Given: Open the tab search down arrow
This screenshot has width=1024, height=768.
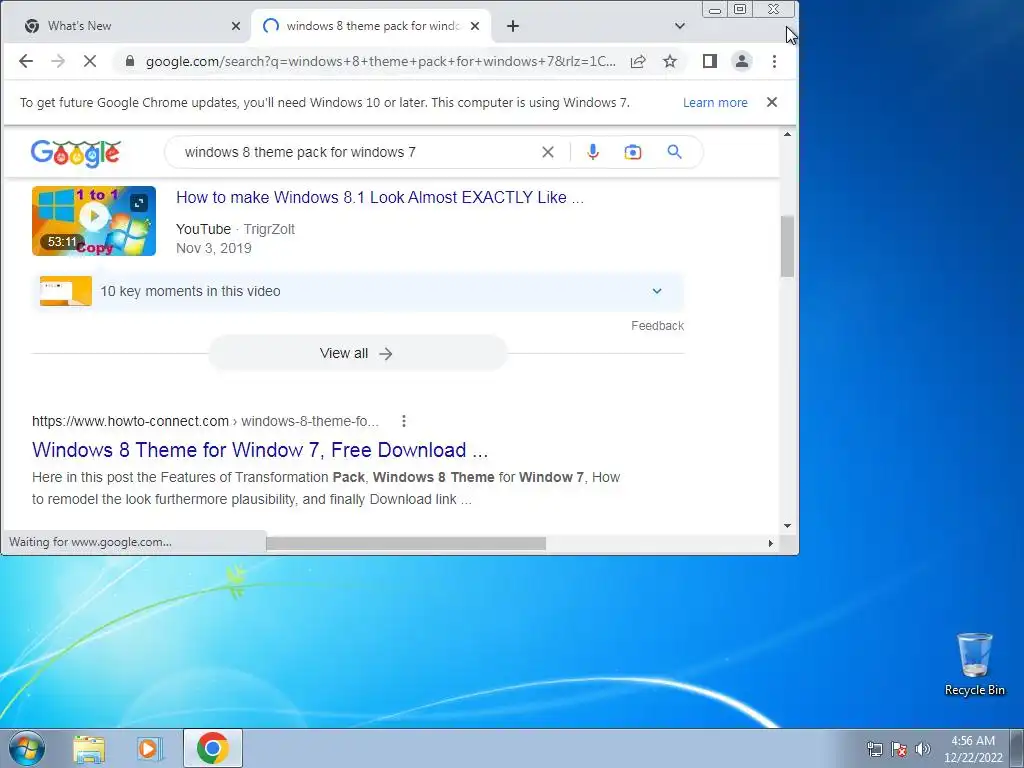Looking at the screenshot, I should [680, 26].
